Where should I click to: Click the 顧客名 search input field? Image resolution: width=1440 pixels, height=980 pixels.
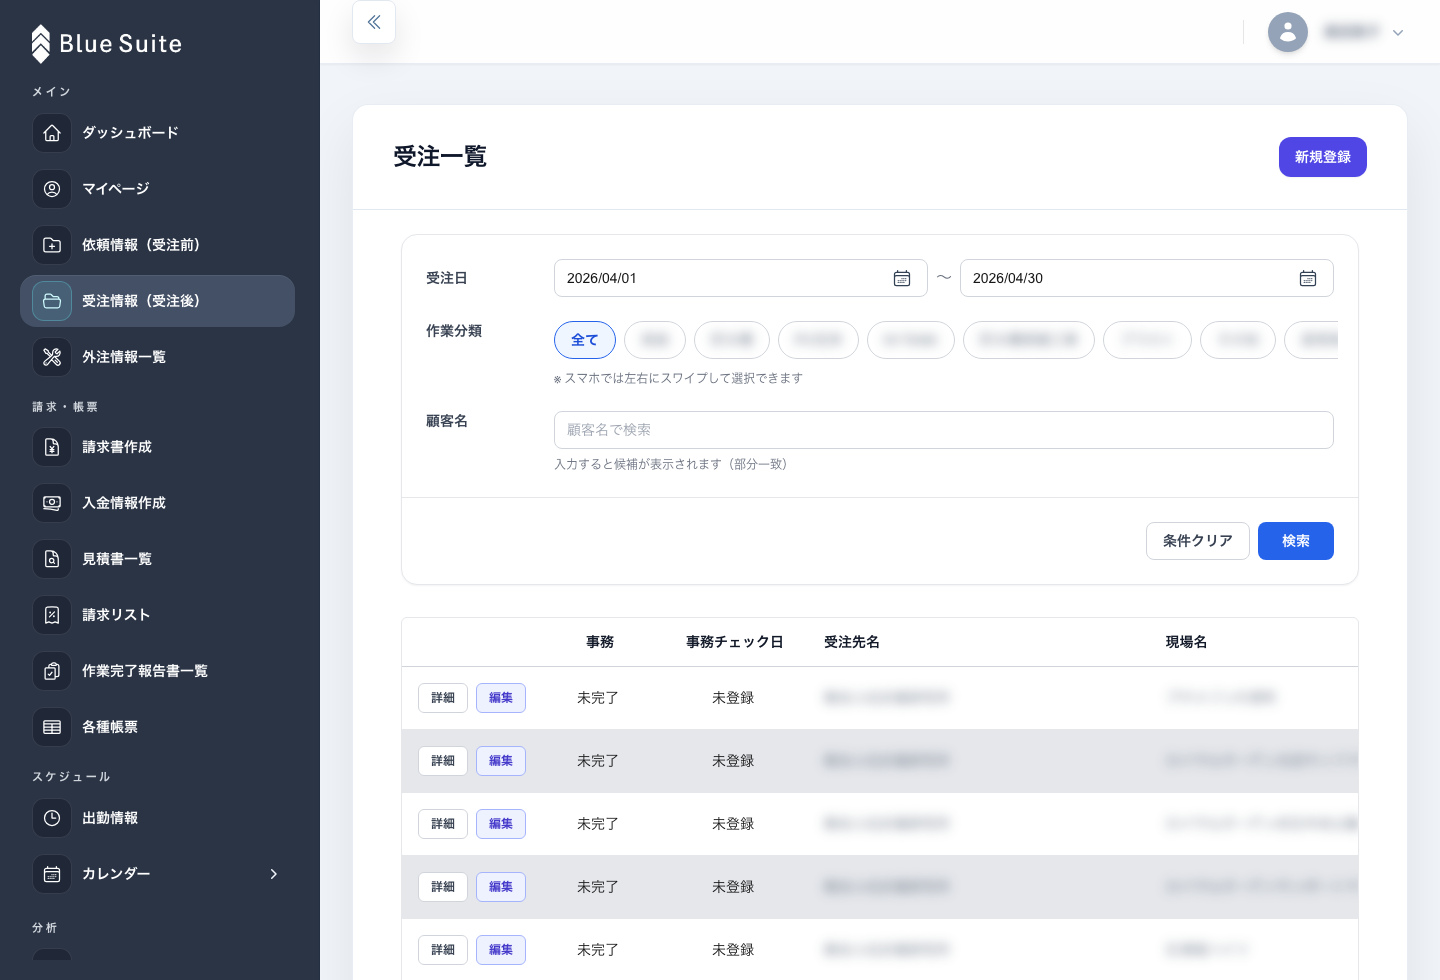point(944,430)
